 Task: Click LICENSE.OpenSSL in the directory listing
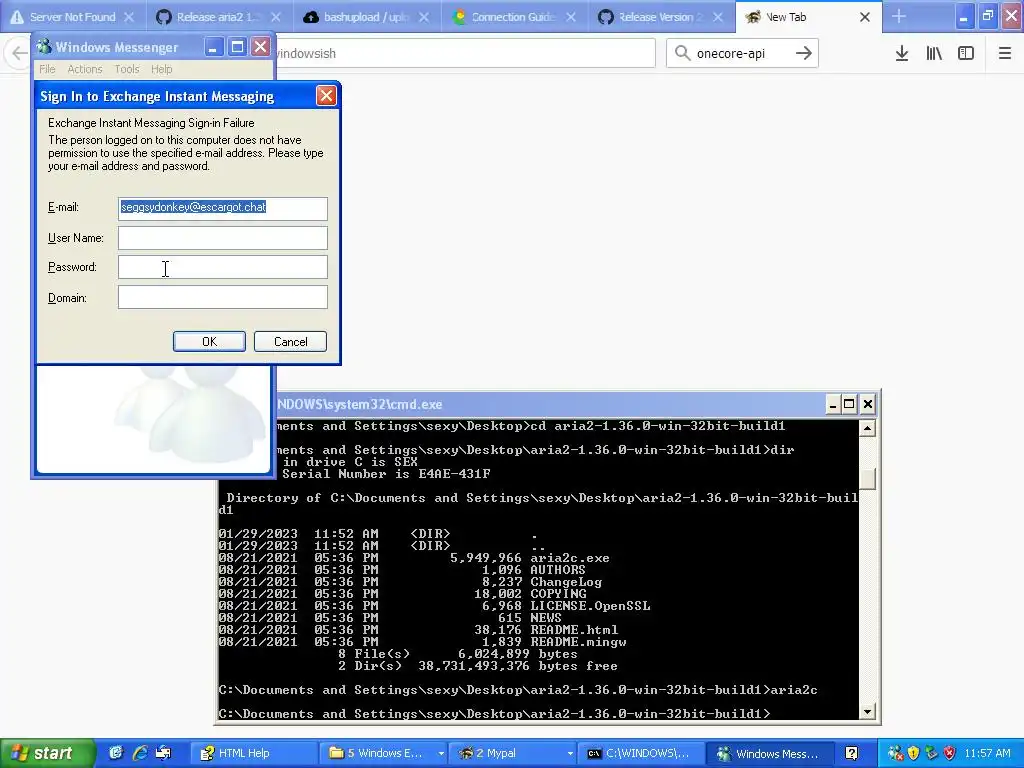(x=590, y=606)
